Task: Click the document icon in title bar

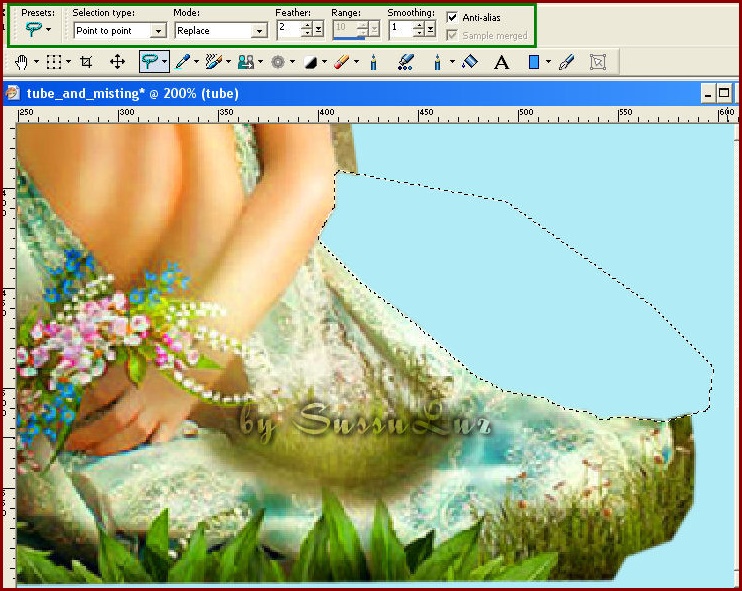Action: point(13,93)
